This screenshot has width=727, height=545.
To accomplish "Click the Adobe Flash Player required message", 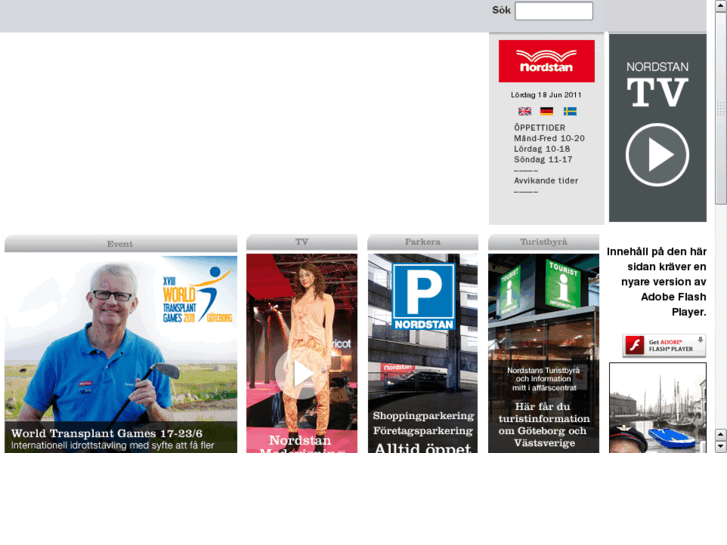I will click(657, 282).
